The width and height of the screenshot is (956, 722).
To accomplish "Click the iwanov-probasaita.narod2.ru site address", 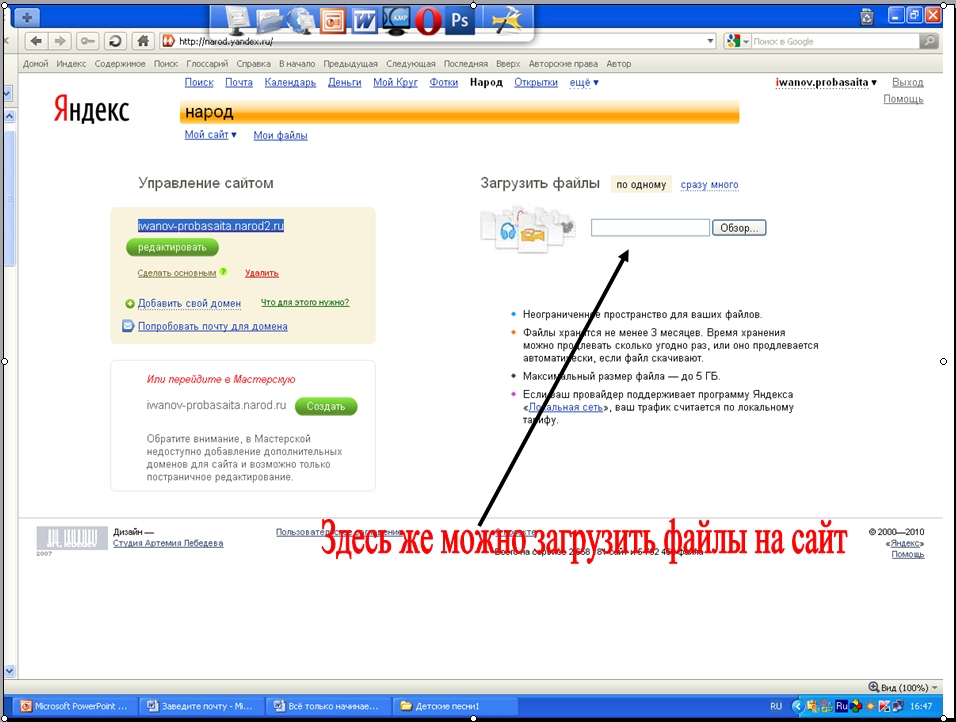I will click(210, 226).
